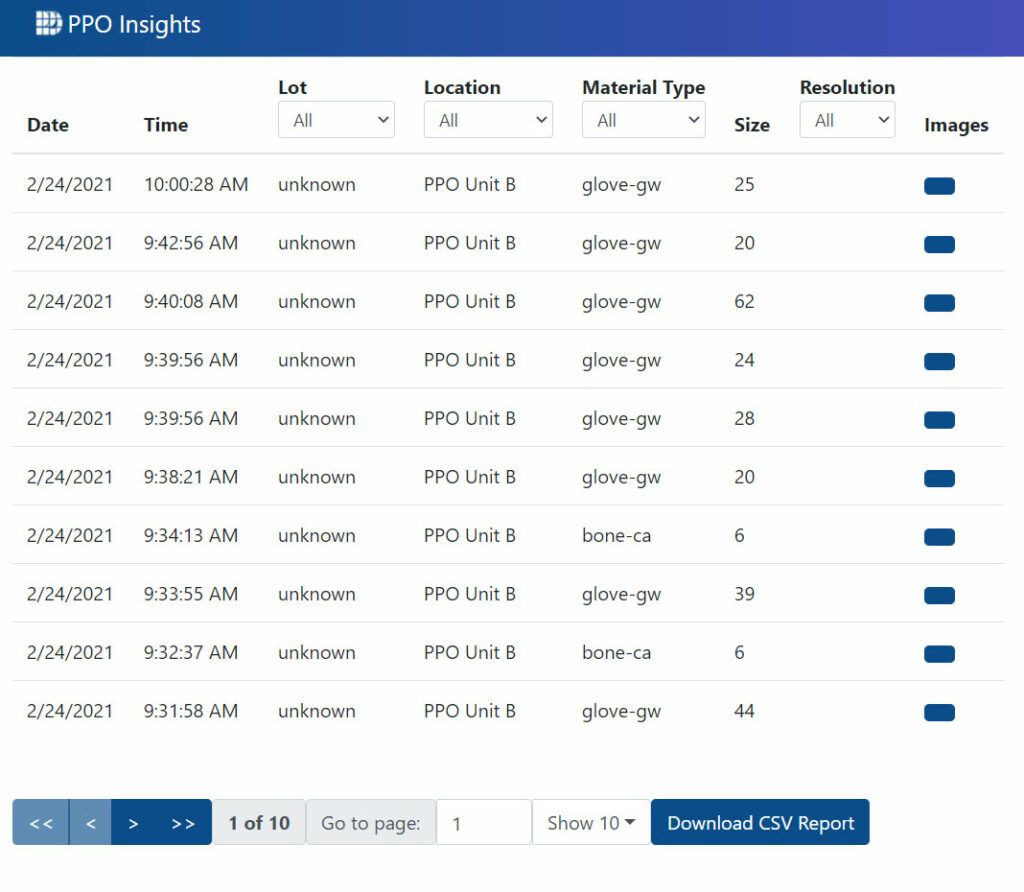Click the Location column label
Image resolution: width=1024 pixels, height=892 pixels.
462,88
